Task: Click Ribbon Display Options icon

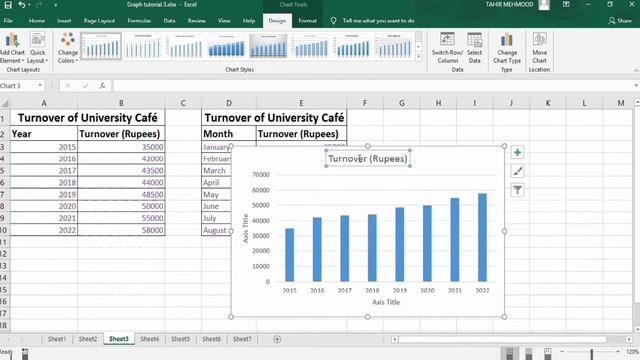Action: (x=566, y=4)
